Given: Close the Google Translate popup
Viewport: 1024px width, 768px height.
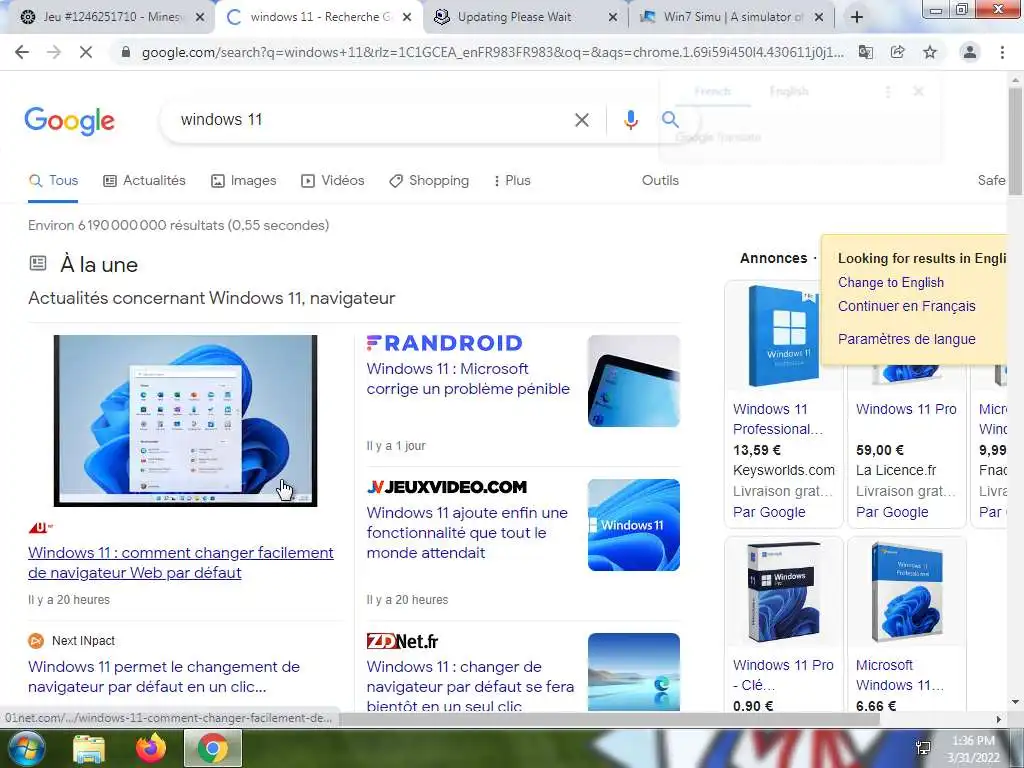Looking at the screenshot, I should [x=918, y=91].
